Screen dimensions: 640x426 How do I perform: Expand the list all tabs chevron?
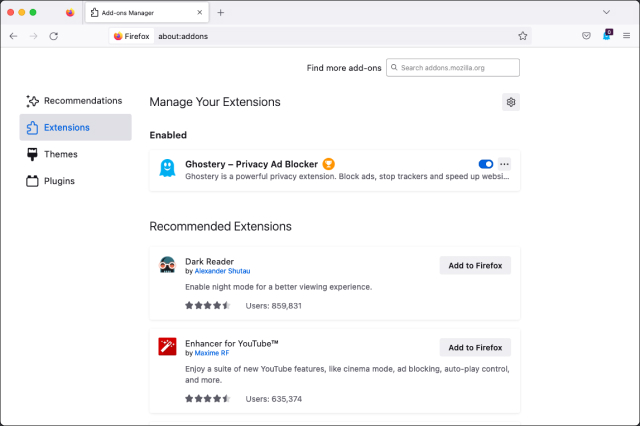point(606,12)
